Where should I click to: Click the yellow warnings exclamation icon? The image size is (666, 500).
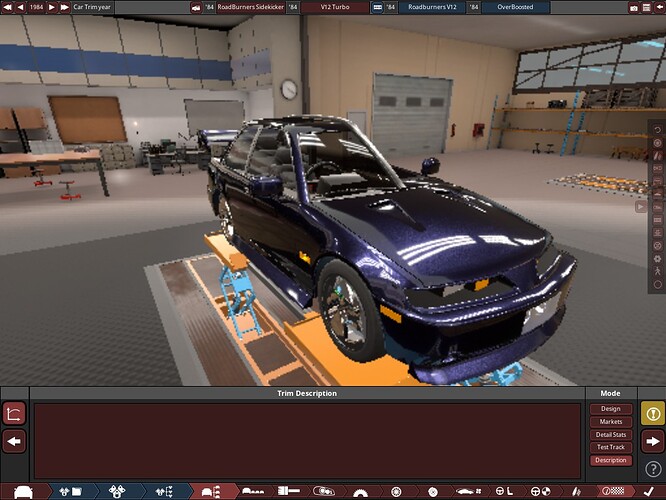[x=652, y=413]
